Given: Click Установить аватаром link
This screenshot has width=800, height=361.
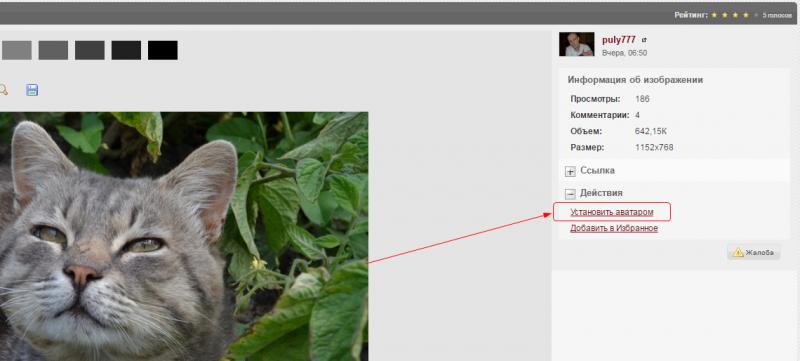Looking at the screenshot, I should click(x=612, y=212).
